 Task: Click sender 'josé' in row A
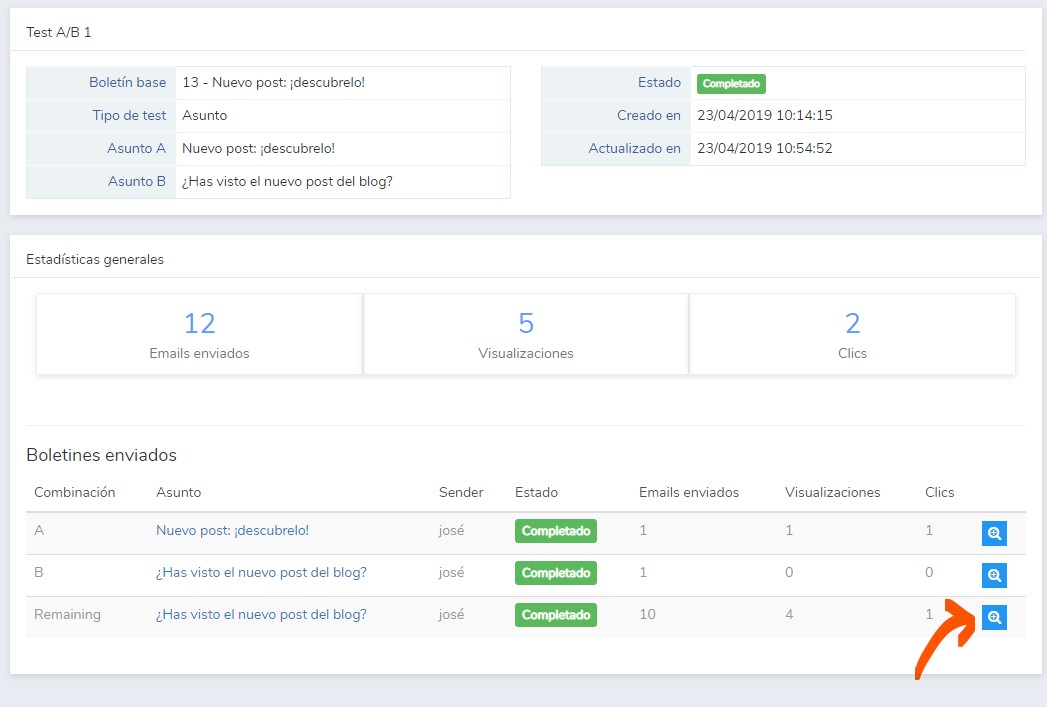pyautogui.click(x=451, y=530)
